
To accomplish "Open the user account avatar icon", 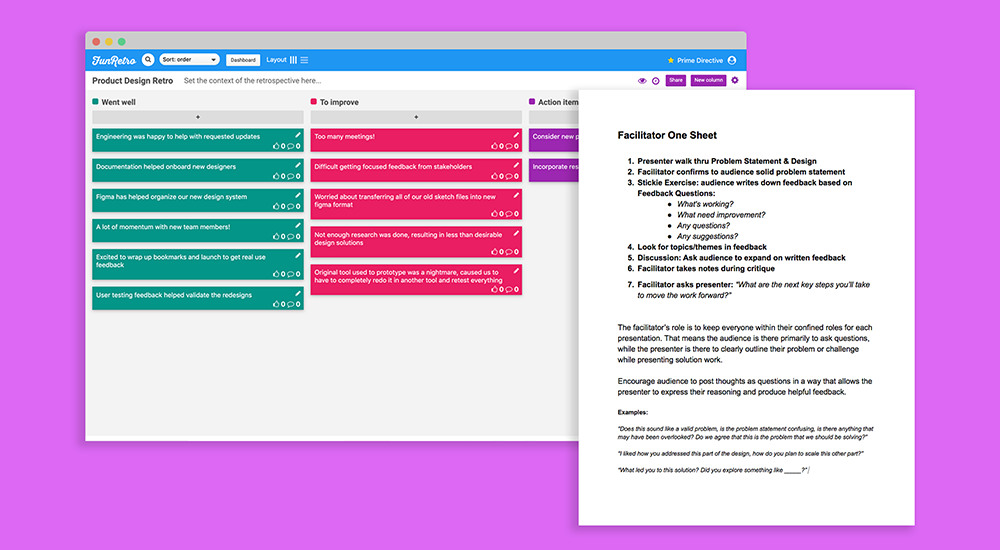I will 732,60.
